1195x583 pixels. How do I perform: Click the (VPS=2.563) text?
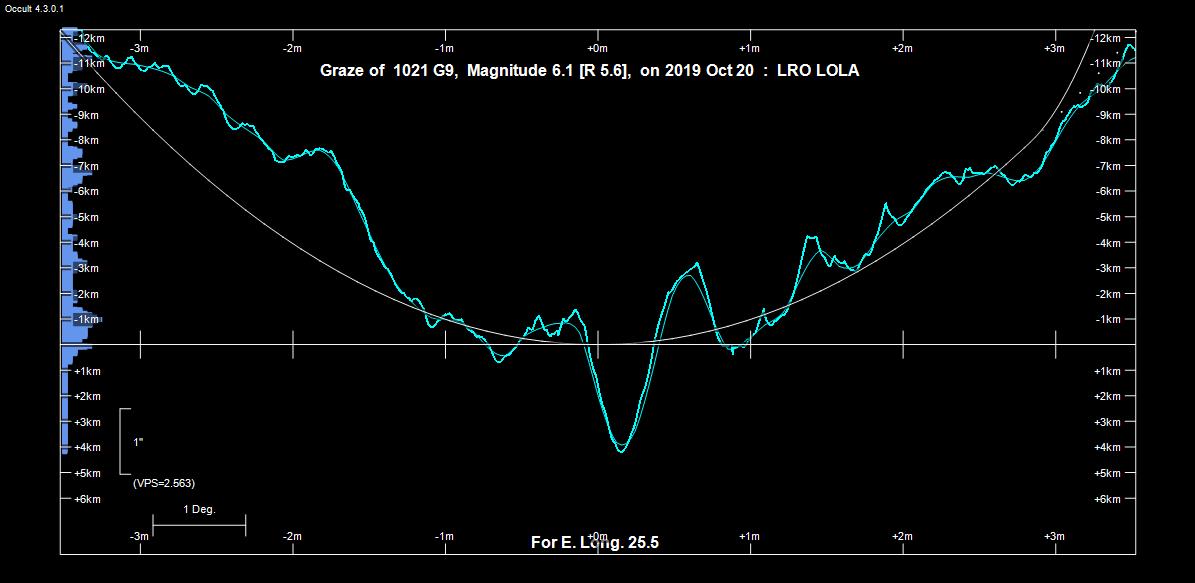164,483
